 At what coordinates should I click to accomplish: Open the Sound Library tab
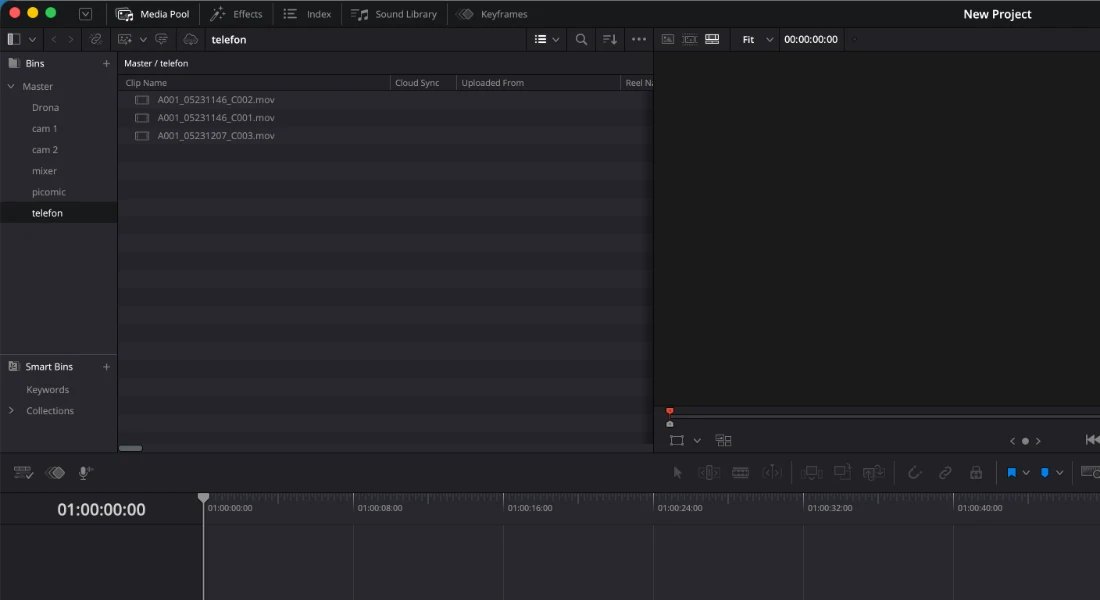(x=394, y=14)
